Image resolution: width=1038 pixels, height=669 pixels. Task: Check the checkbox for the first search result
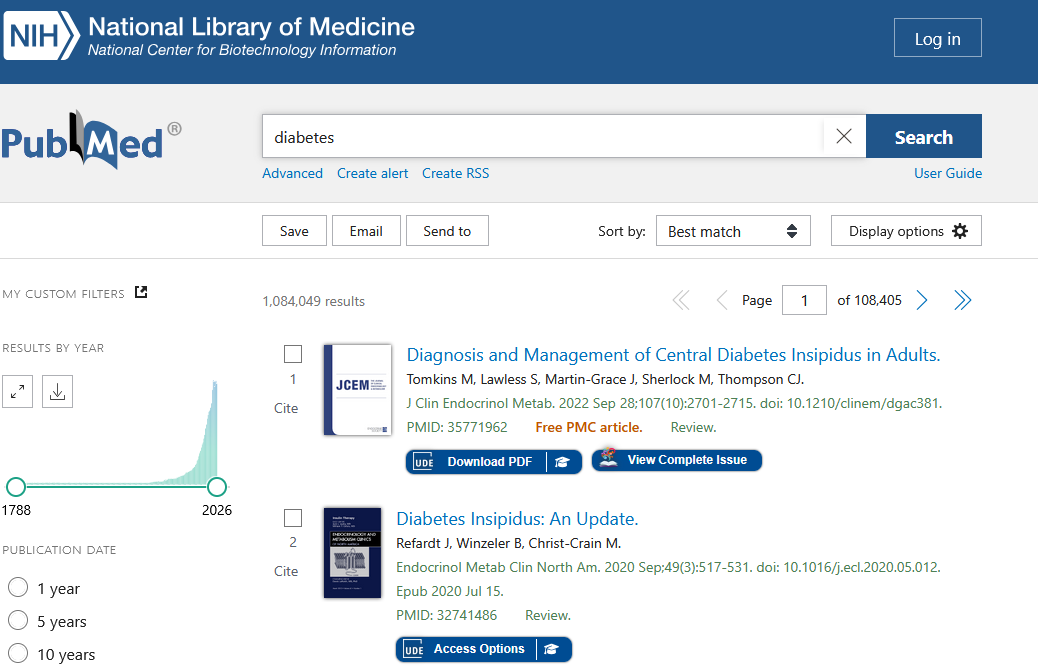(292, 353)
